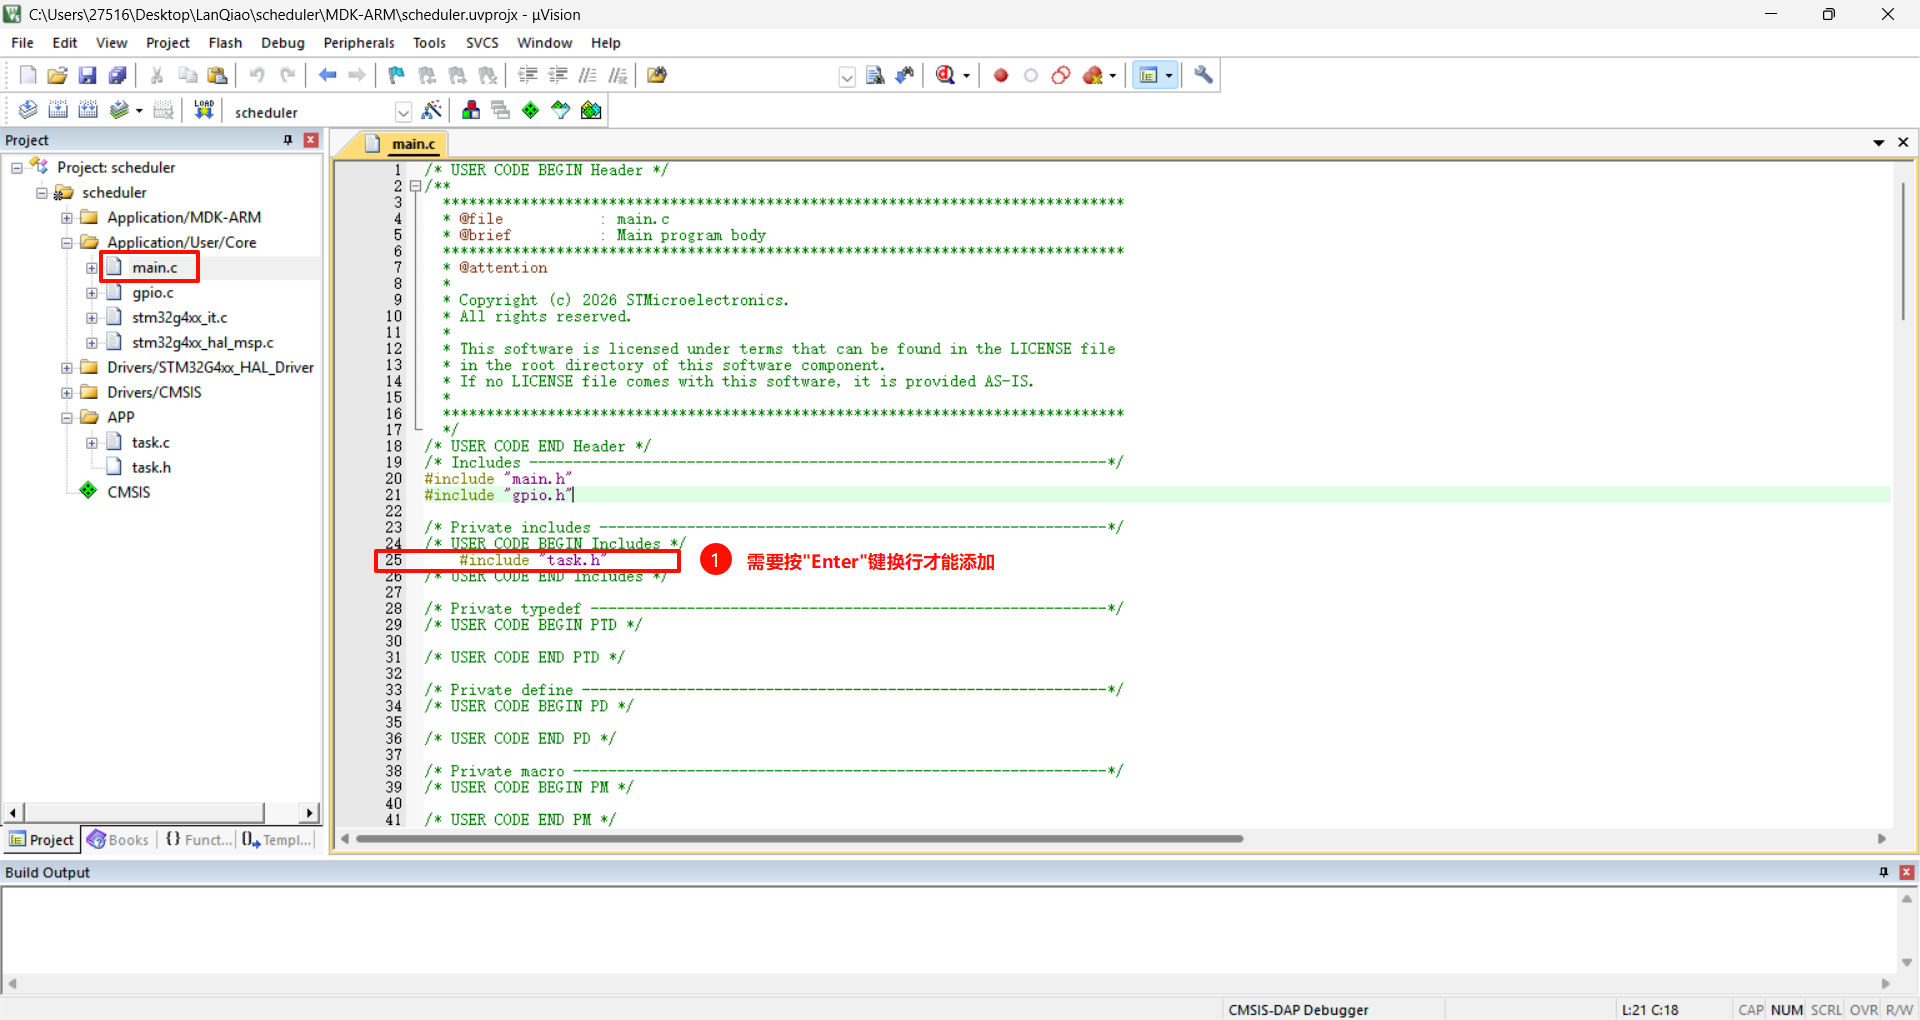Image resolution: width=1920 pixels, height=1020 pixels.
Task: Save the current file with the floppy icon
Action: tap(88, 75)
